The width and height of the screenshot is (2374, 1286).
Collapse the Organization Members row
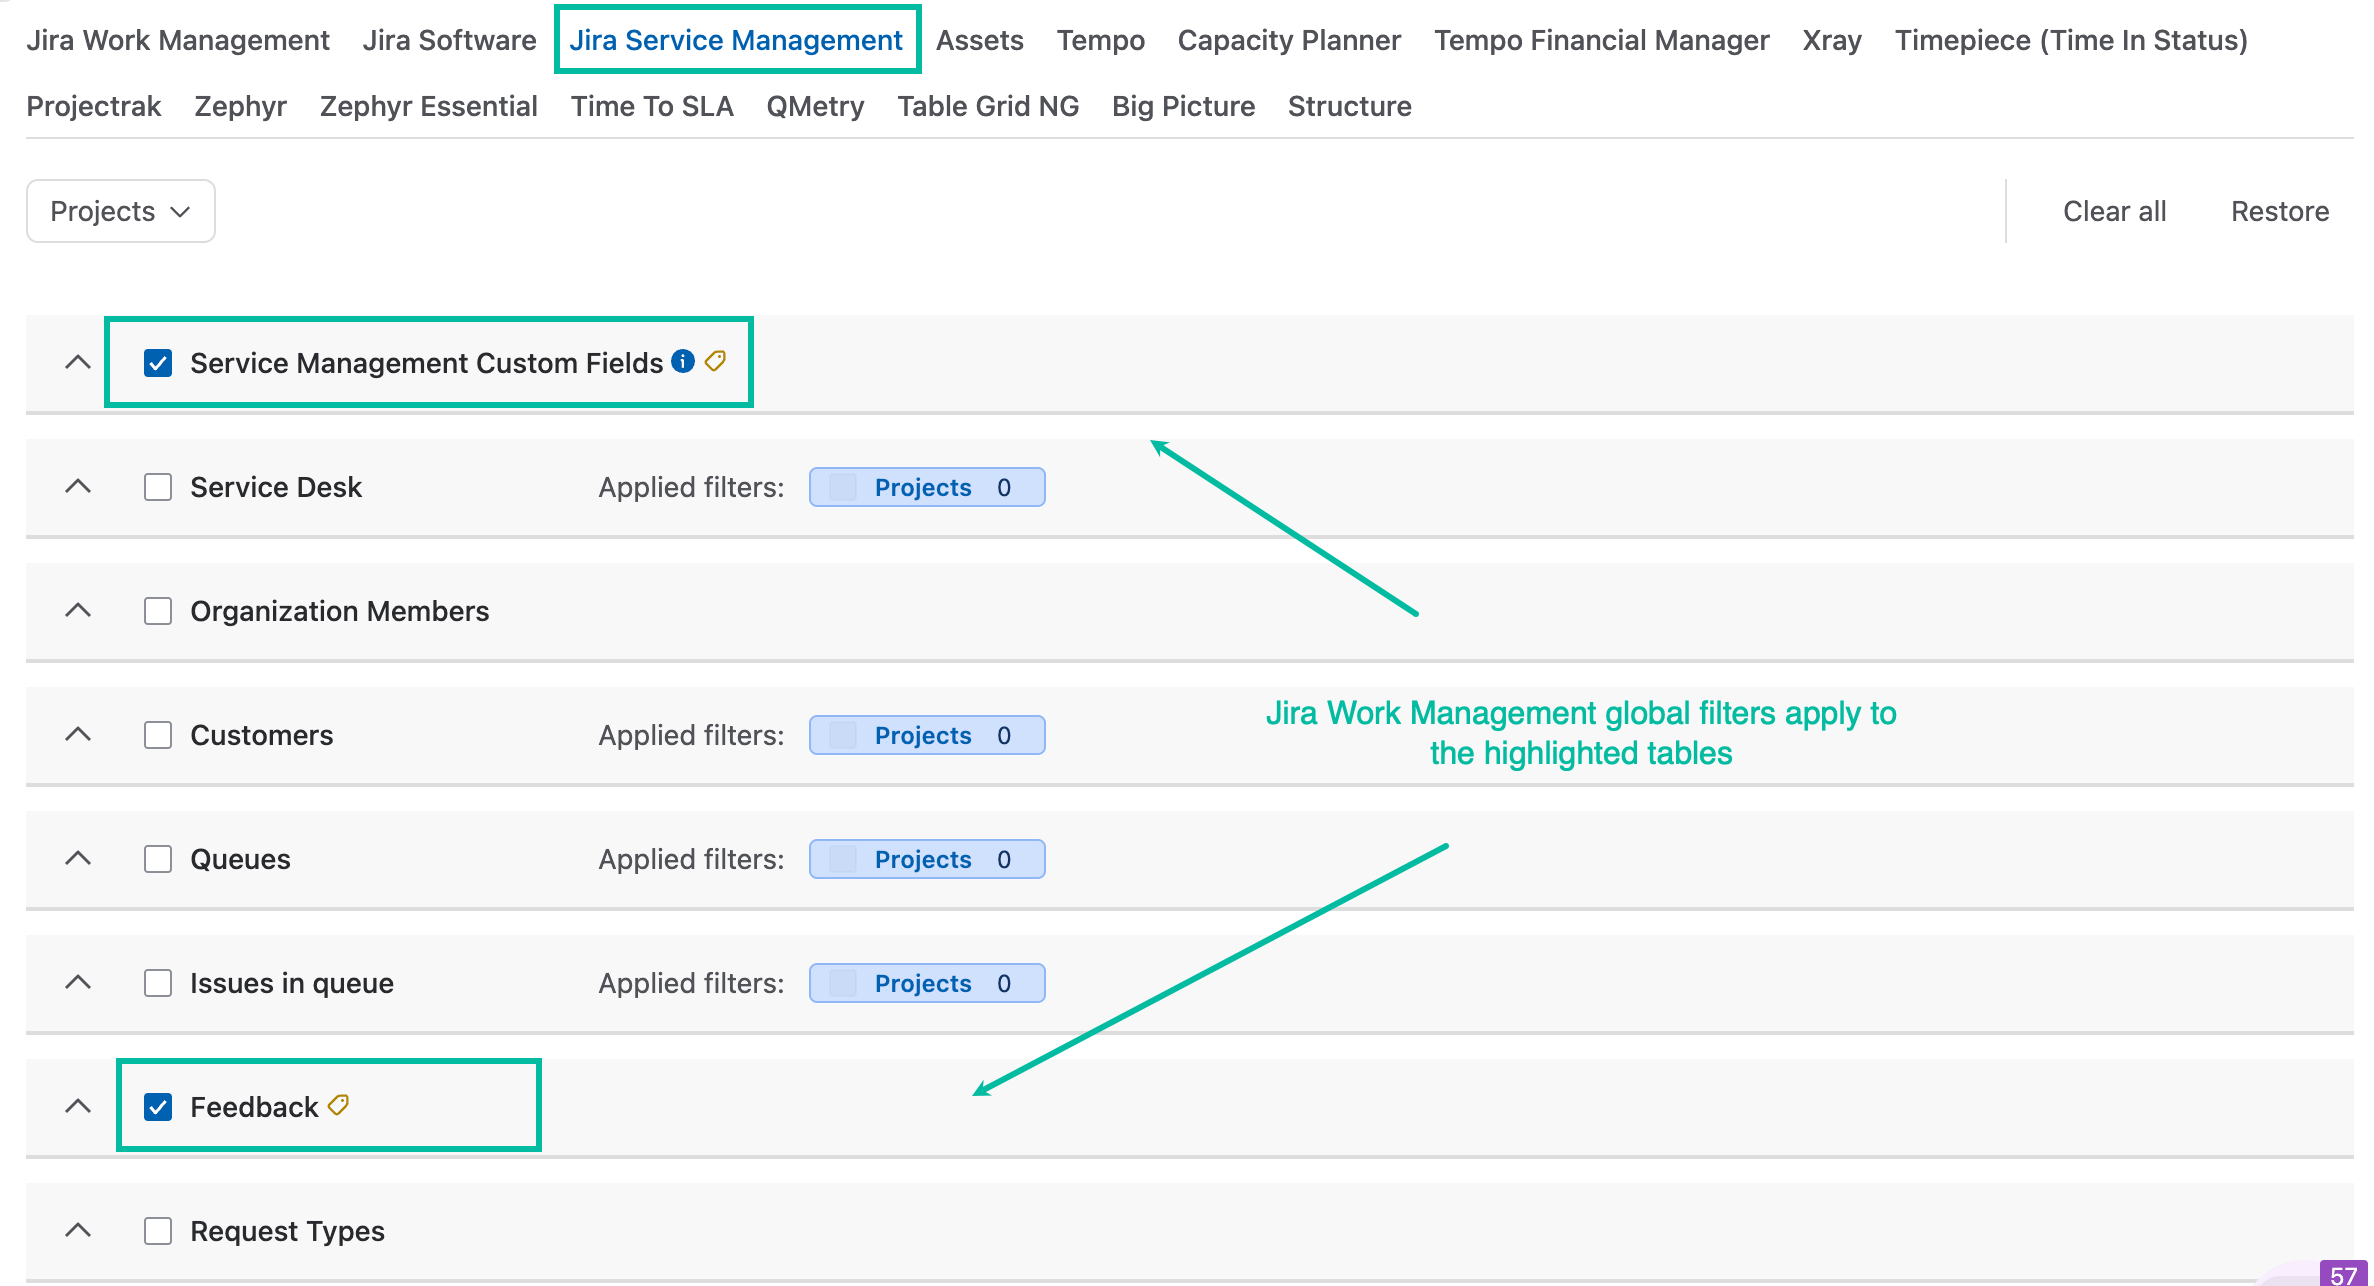[78, 610]
